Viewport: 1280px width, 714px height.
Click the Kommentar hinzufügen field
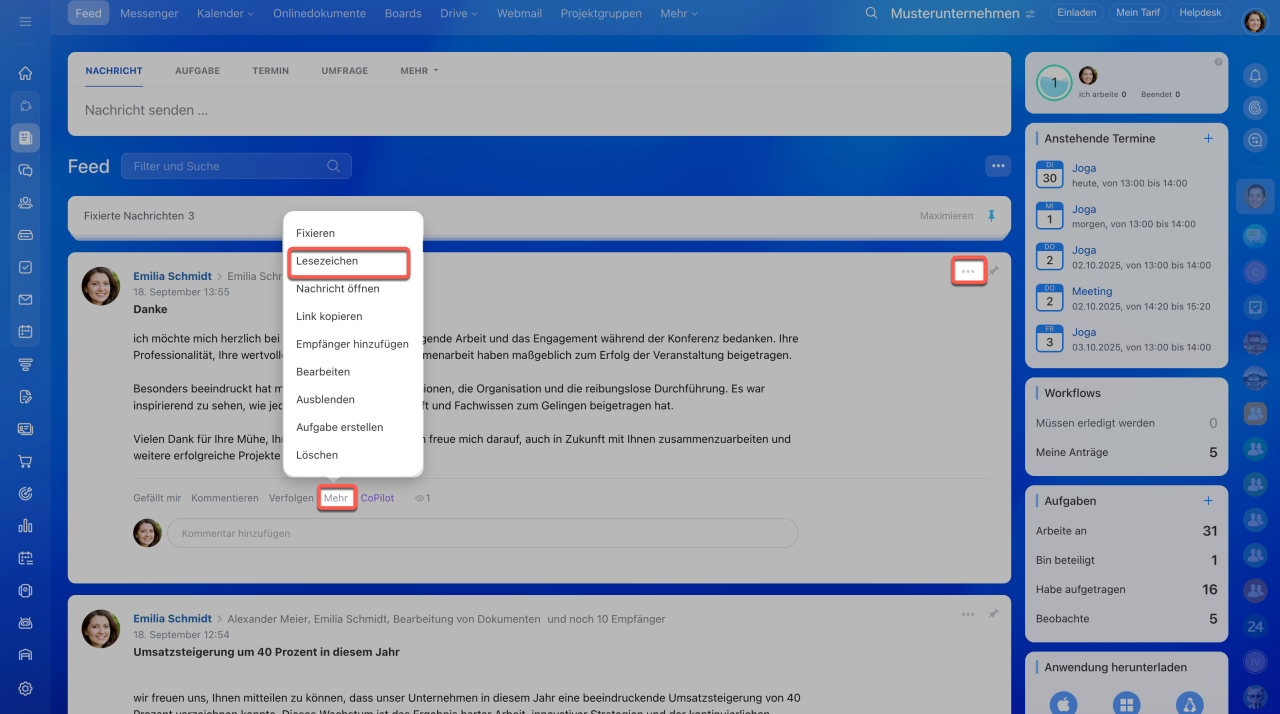point(482,533)
